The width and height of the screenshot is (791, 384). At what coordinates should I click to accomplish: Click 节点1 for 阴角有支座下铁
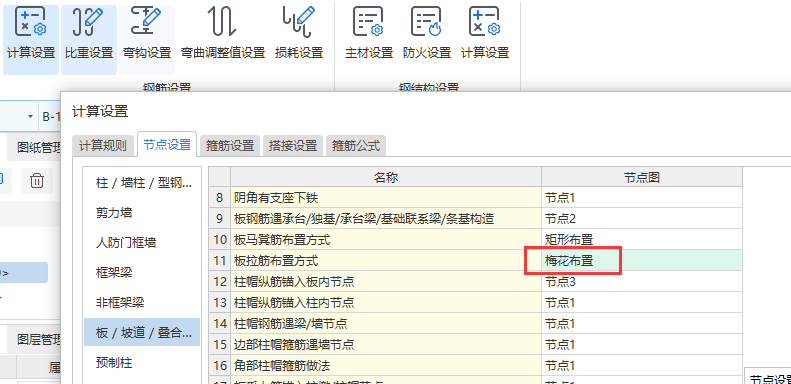[642, 197]
